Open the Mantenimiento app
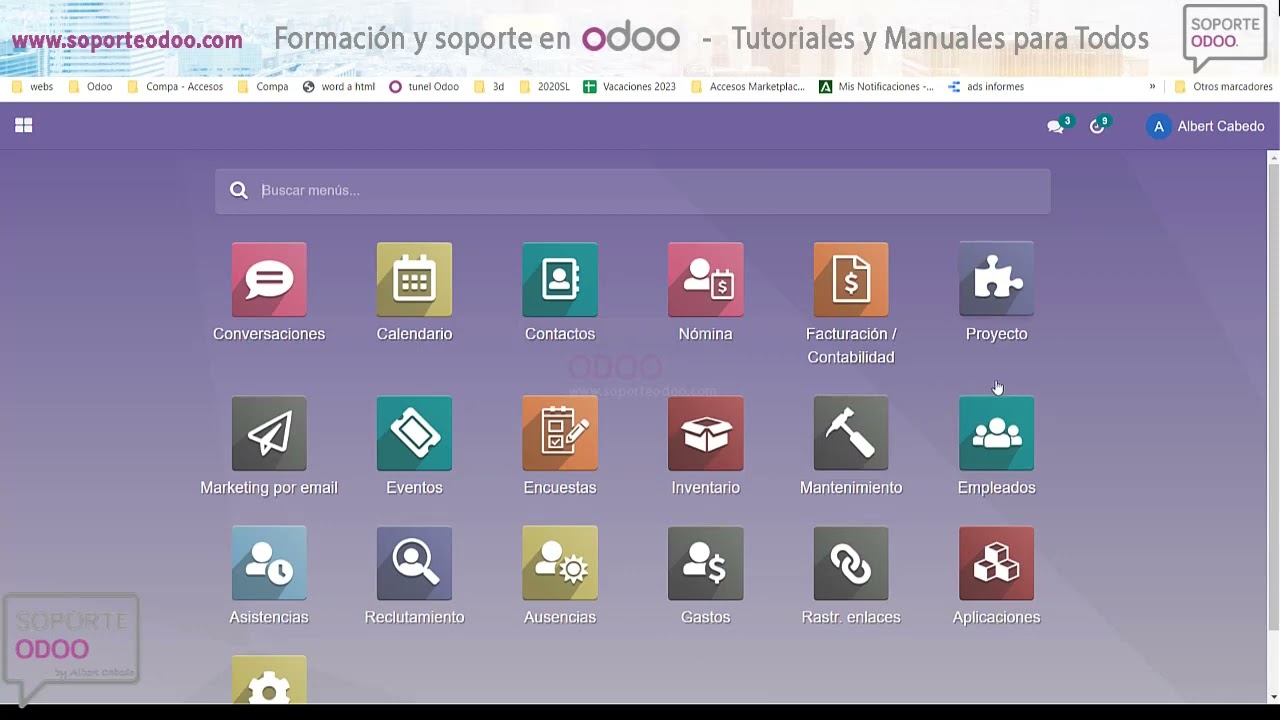Image resolution: width=1280 pixels, height=720 pixels. pyautogui.click(x=851, y=433)
